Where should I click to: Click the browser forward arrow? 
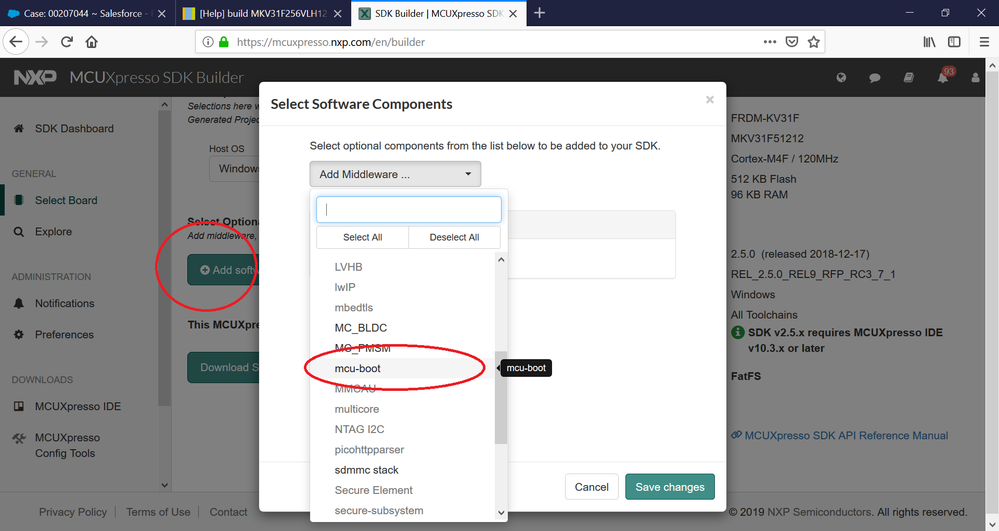[x=42, y=42]
